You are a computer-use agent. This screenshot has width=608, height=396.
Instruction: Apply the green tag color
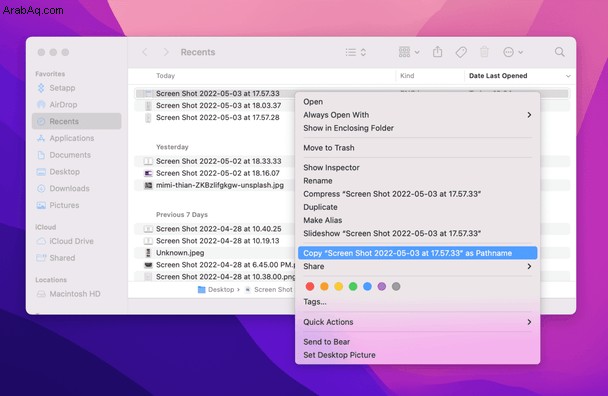pyautogui.click(x=353, y=286)
